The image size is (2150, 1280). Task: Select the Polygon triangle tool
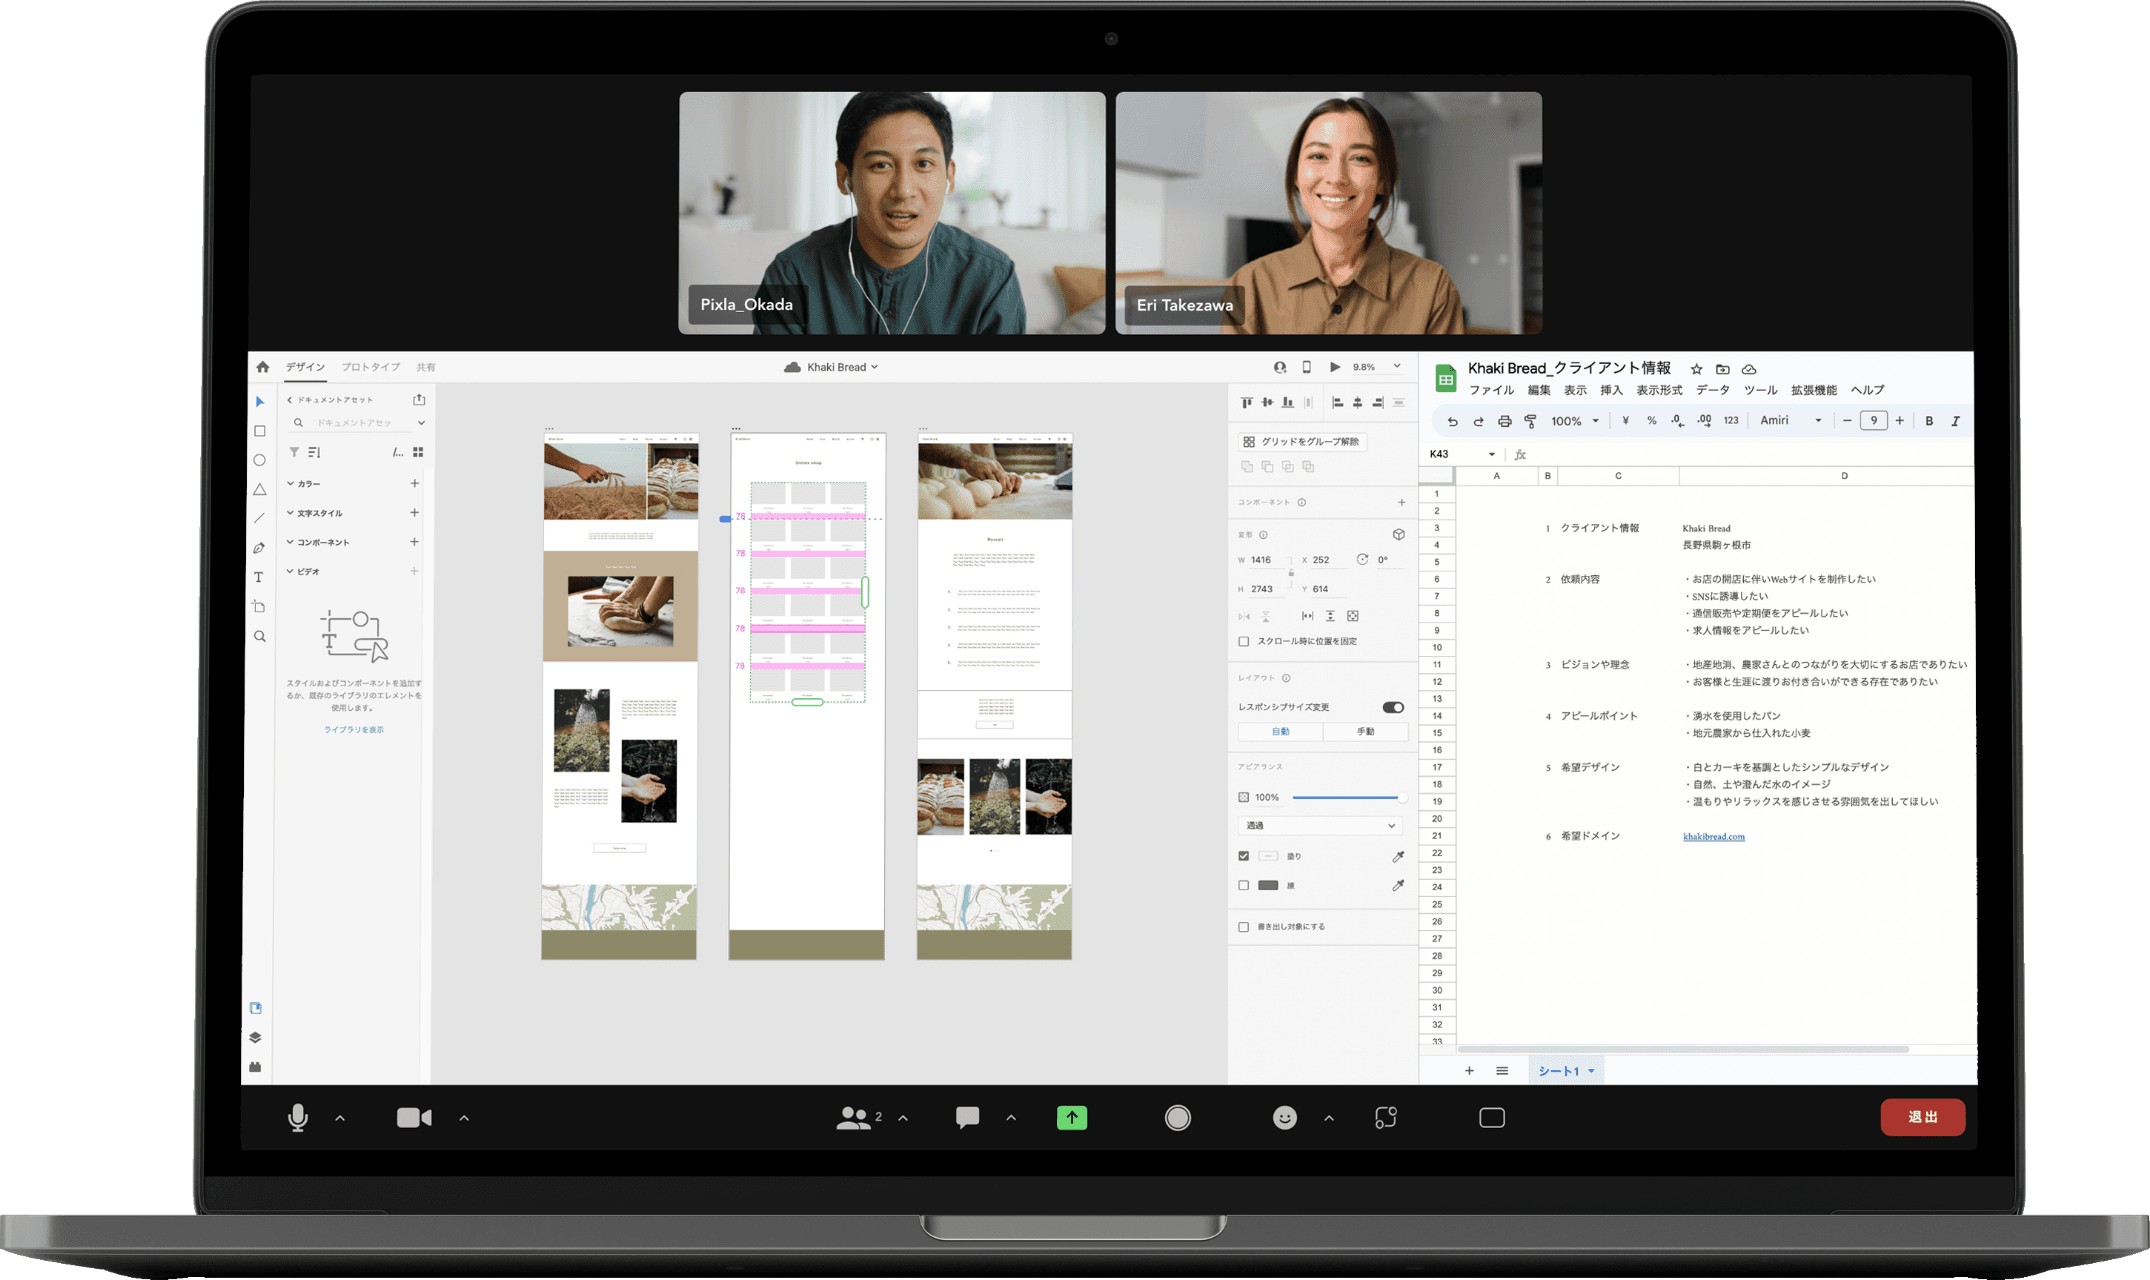pyautogui.click(x=260, y=489)
